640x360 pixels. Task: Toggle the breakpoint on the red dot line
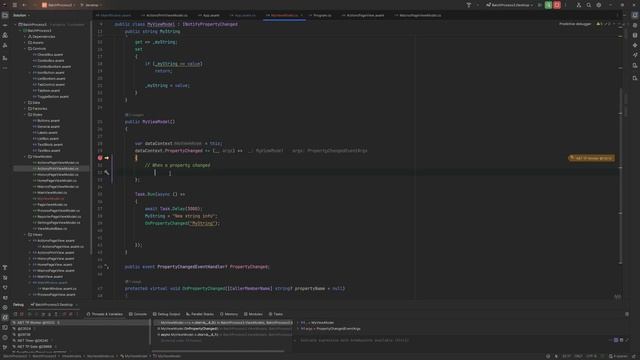100,158
